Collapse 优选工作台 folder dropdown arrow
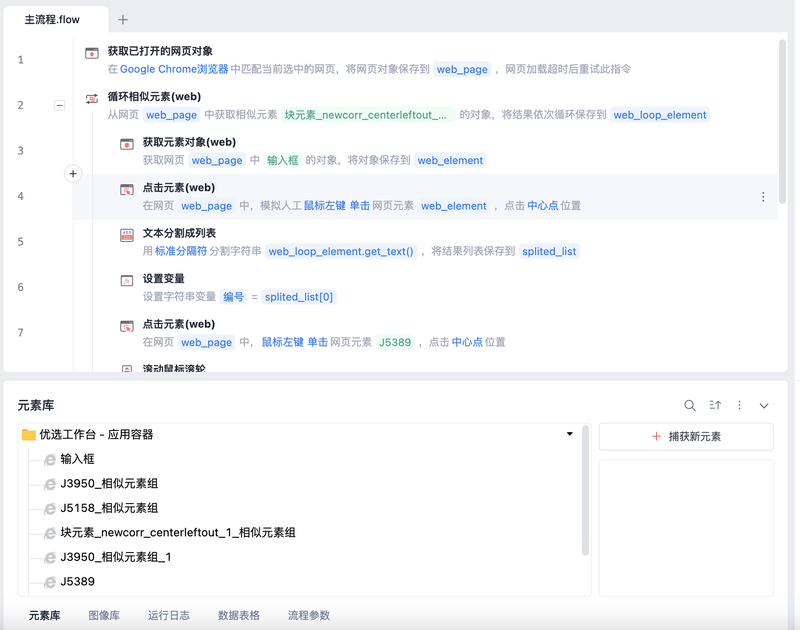The image size is (800, 630). (570, 434)
